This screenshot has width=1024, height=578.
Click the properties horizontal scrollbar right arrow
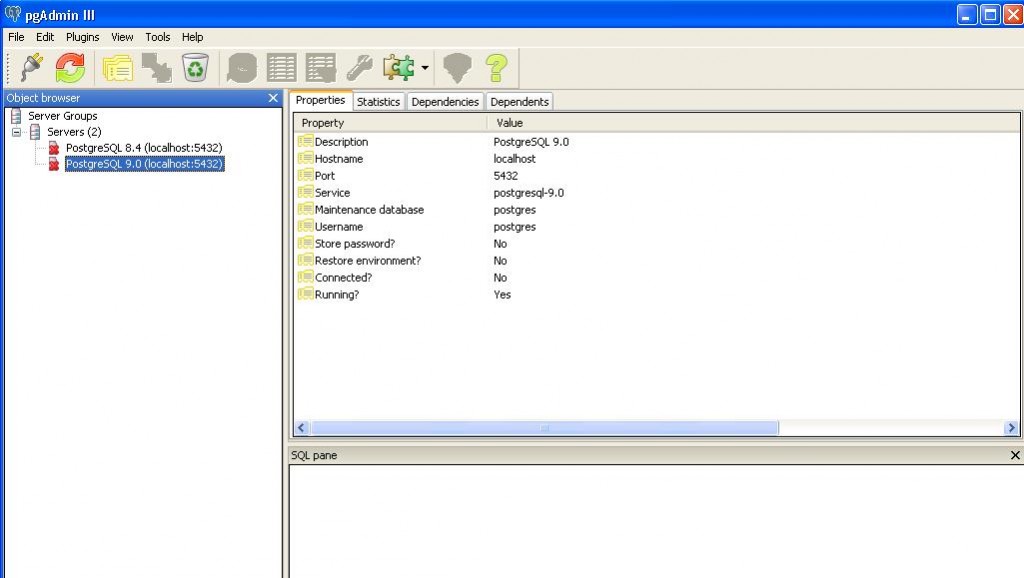tap(1011, 428)
